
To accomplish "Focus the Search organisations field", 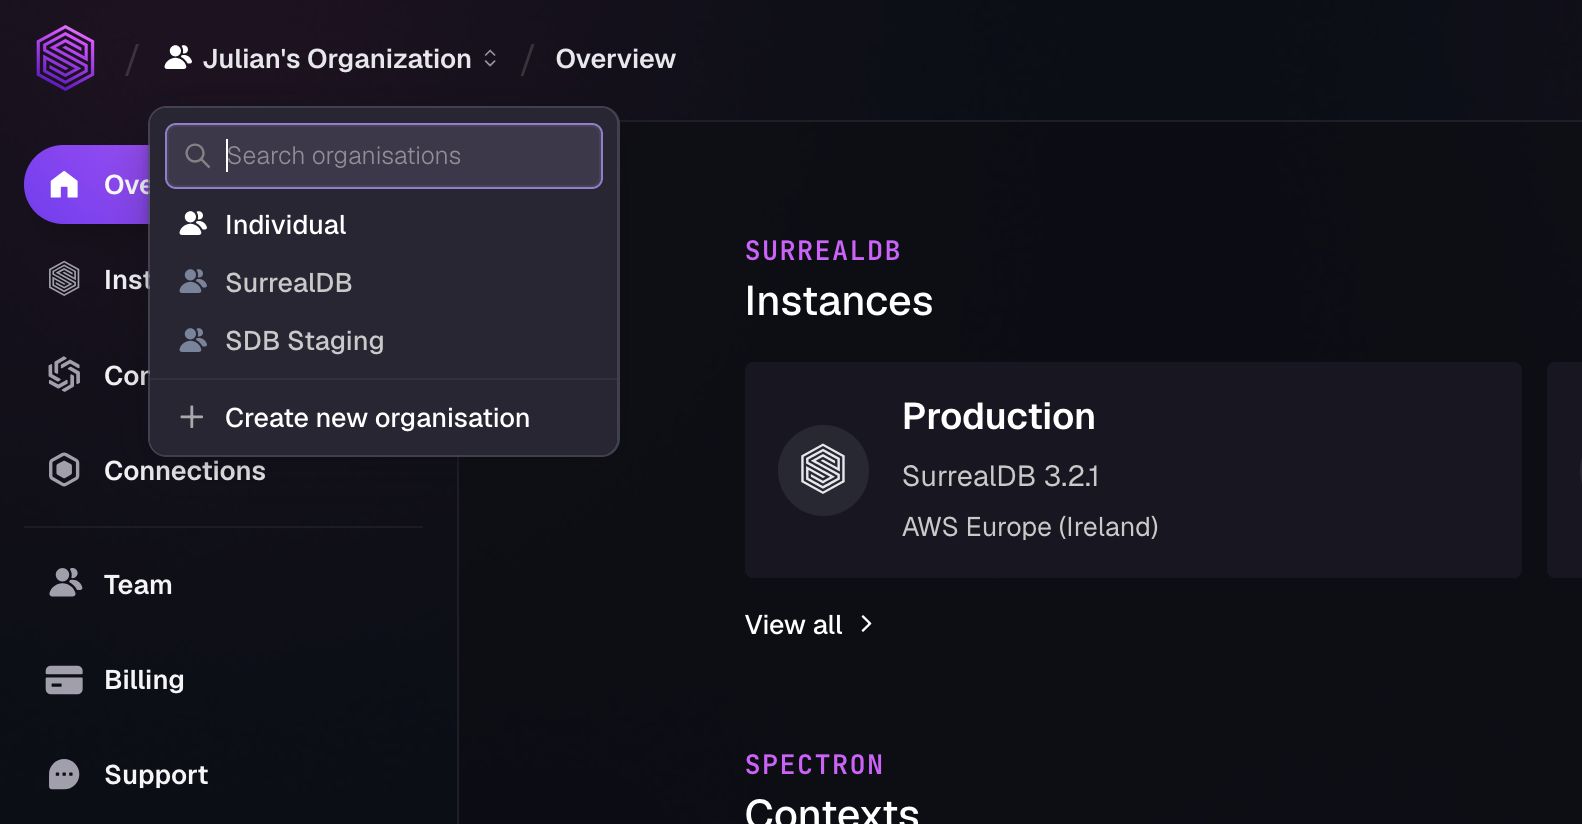I will pos(384,156).
